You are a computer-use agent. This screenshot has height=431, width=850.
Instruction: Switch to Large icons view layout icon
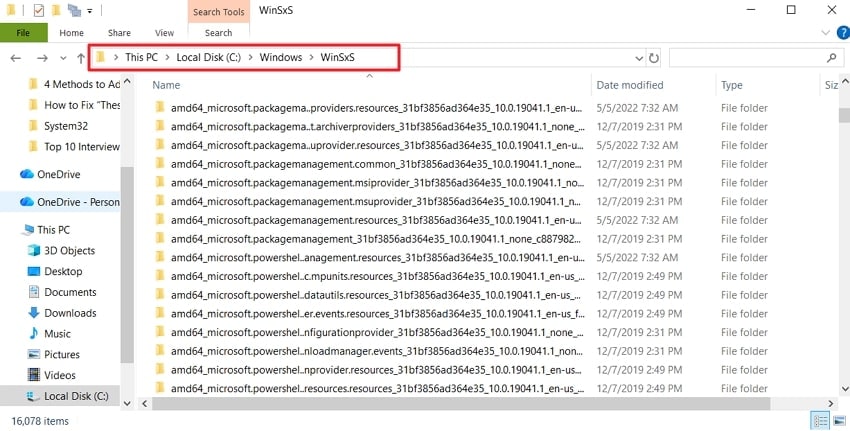pos(840,421)
